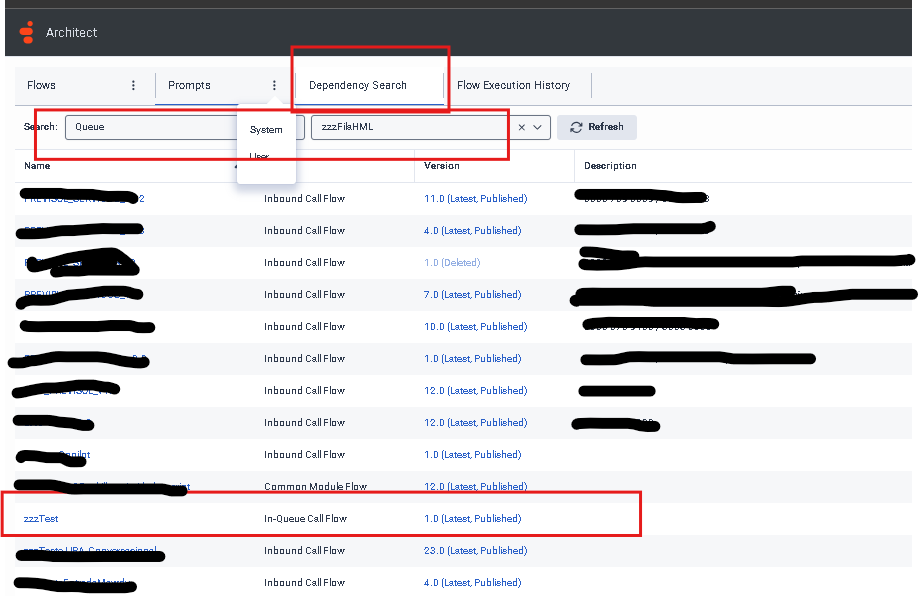Choose System from the Prompts menu

pos(266,130)
